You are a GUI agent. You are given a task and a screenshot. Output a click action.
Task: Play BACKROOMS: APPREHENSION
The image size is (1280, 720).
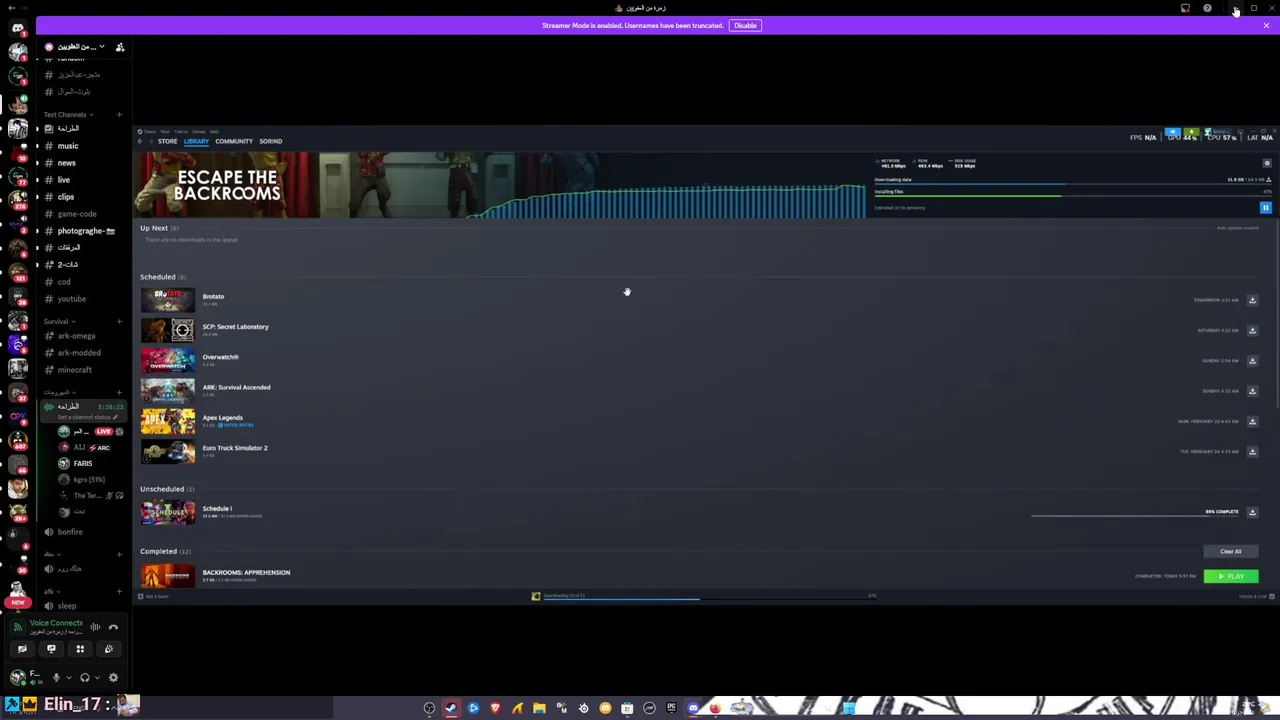(1231, 576)
